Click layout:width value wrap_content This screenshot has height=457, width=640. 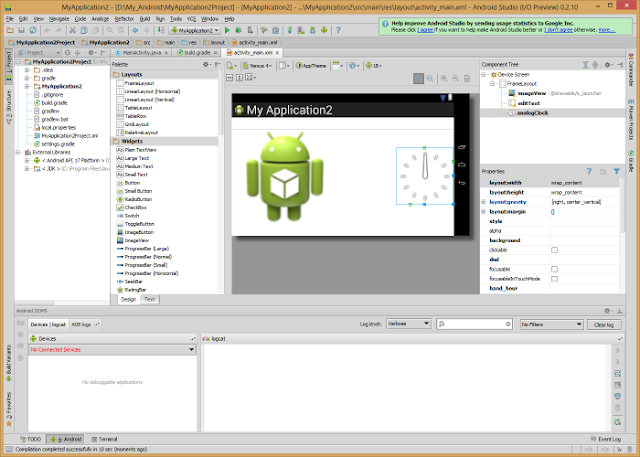(567, 183)
